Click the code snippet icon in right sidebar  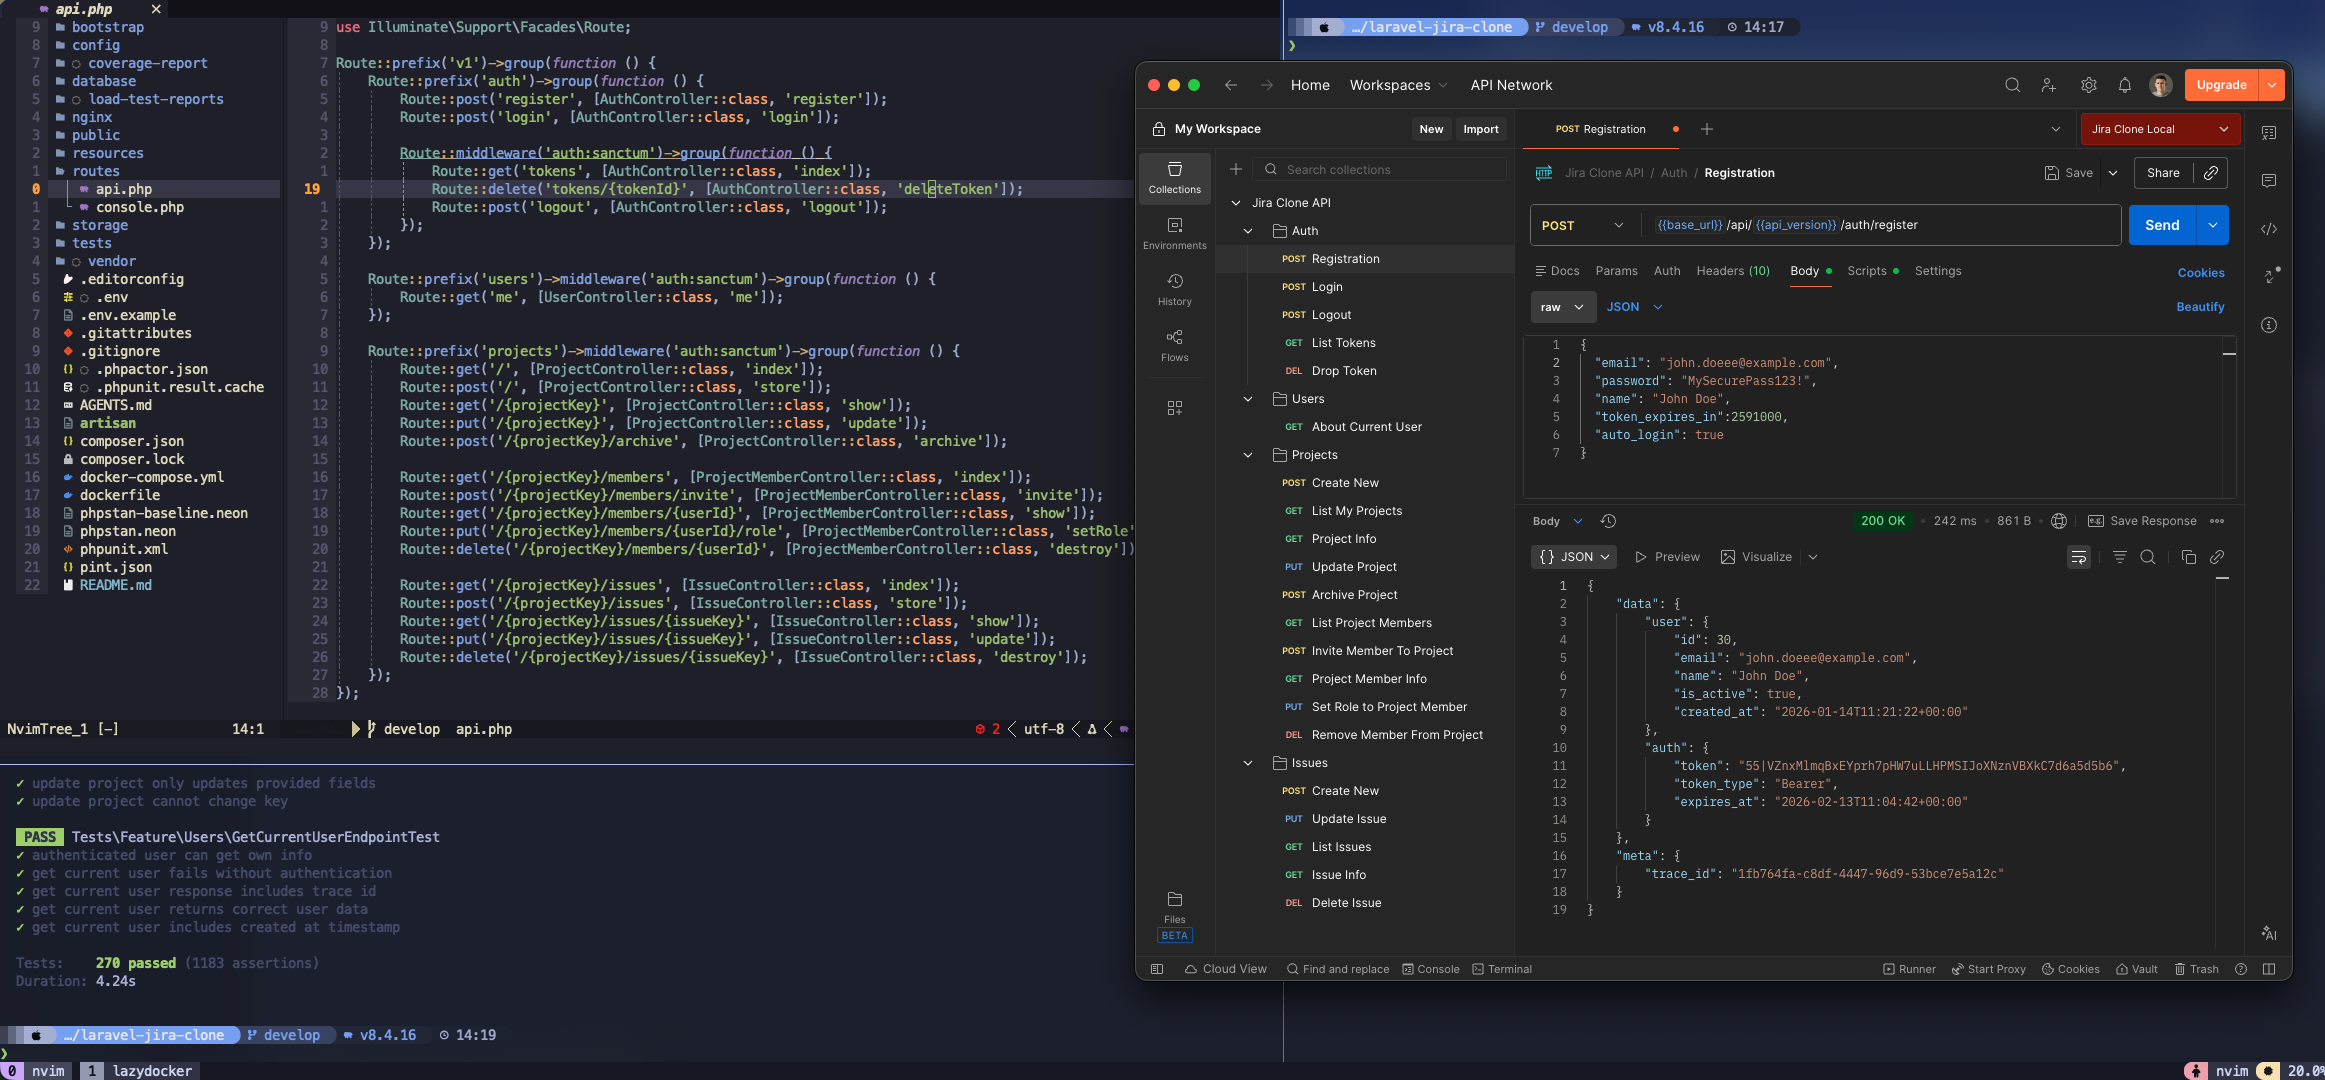pyautogui.click(x=2269, y=229)
